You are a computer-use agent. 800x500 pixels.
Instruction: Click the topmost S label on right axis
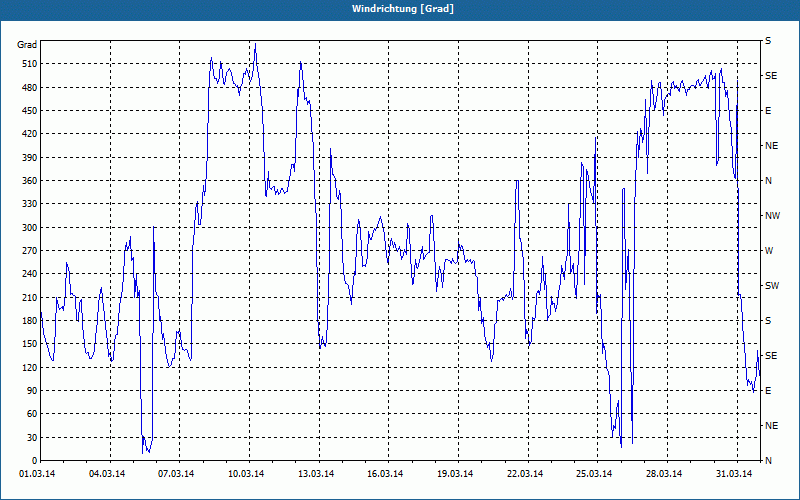(768, 41)
